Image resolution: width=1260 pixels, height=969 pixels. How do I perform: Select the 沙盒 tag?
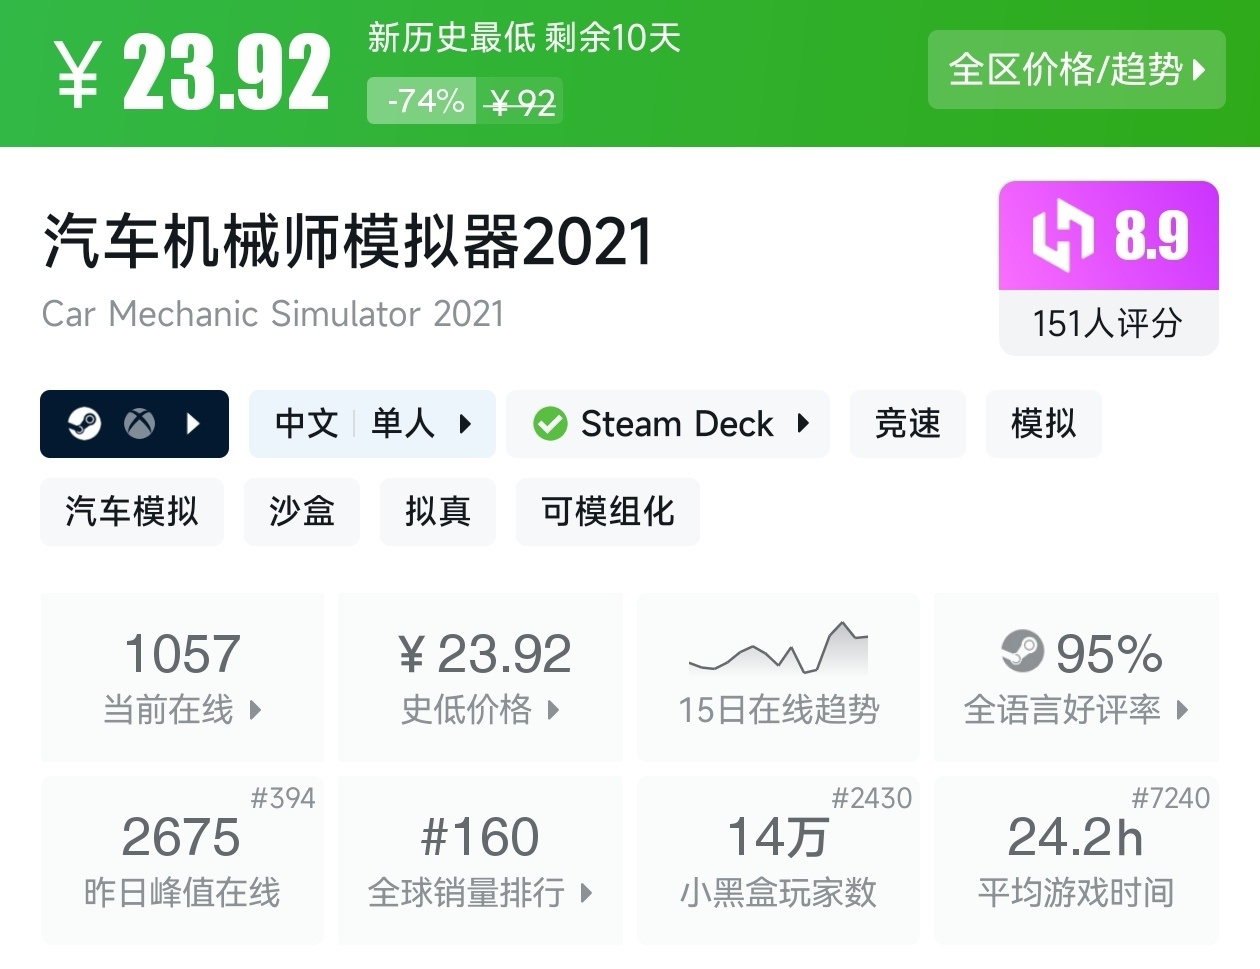coord(301,512)
